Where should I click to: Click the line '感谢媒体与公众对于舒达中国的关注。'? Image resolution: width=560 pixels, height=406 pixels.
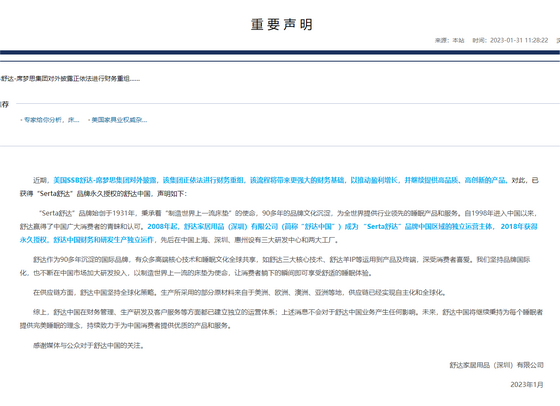pyautogui.click(x=89, y=346)
